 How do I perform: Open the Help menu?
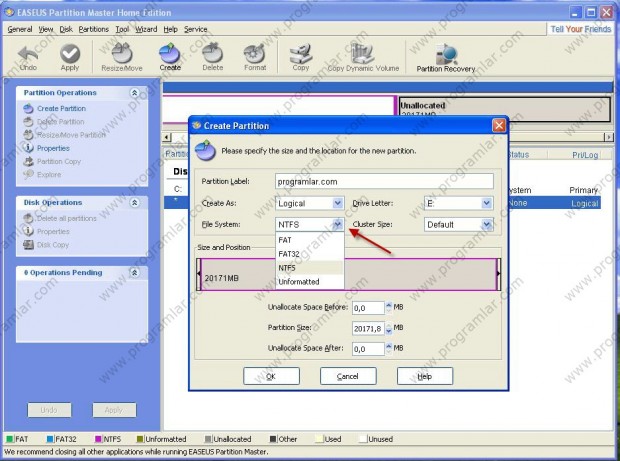coord(170,29)
